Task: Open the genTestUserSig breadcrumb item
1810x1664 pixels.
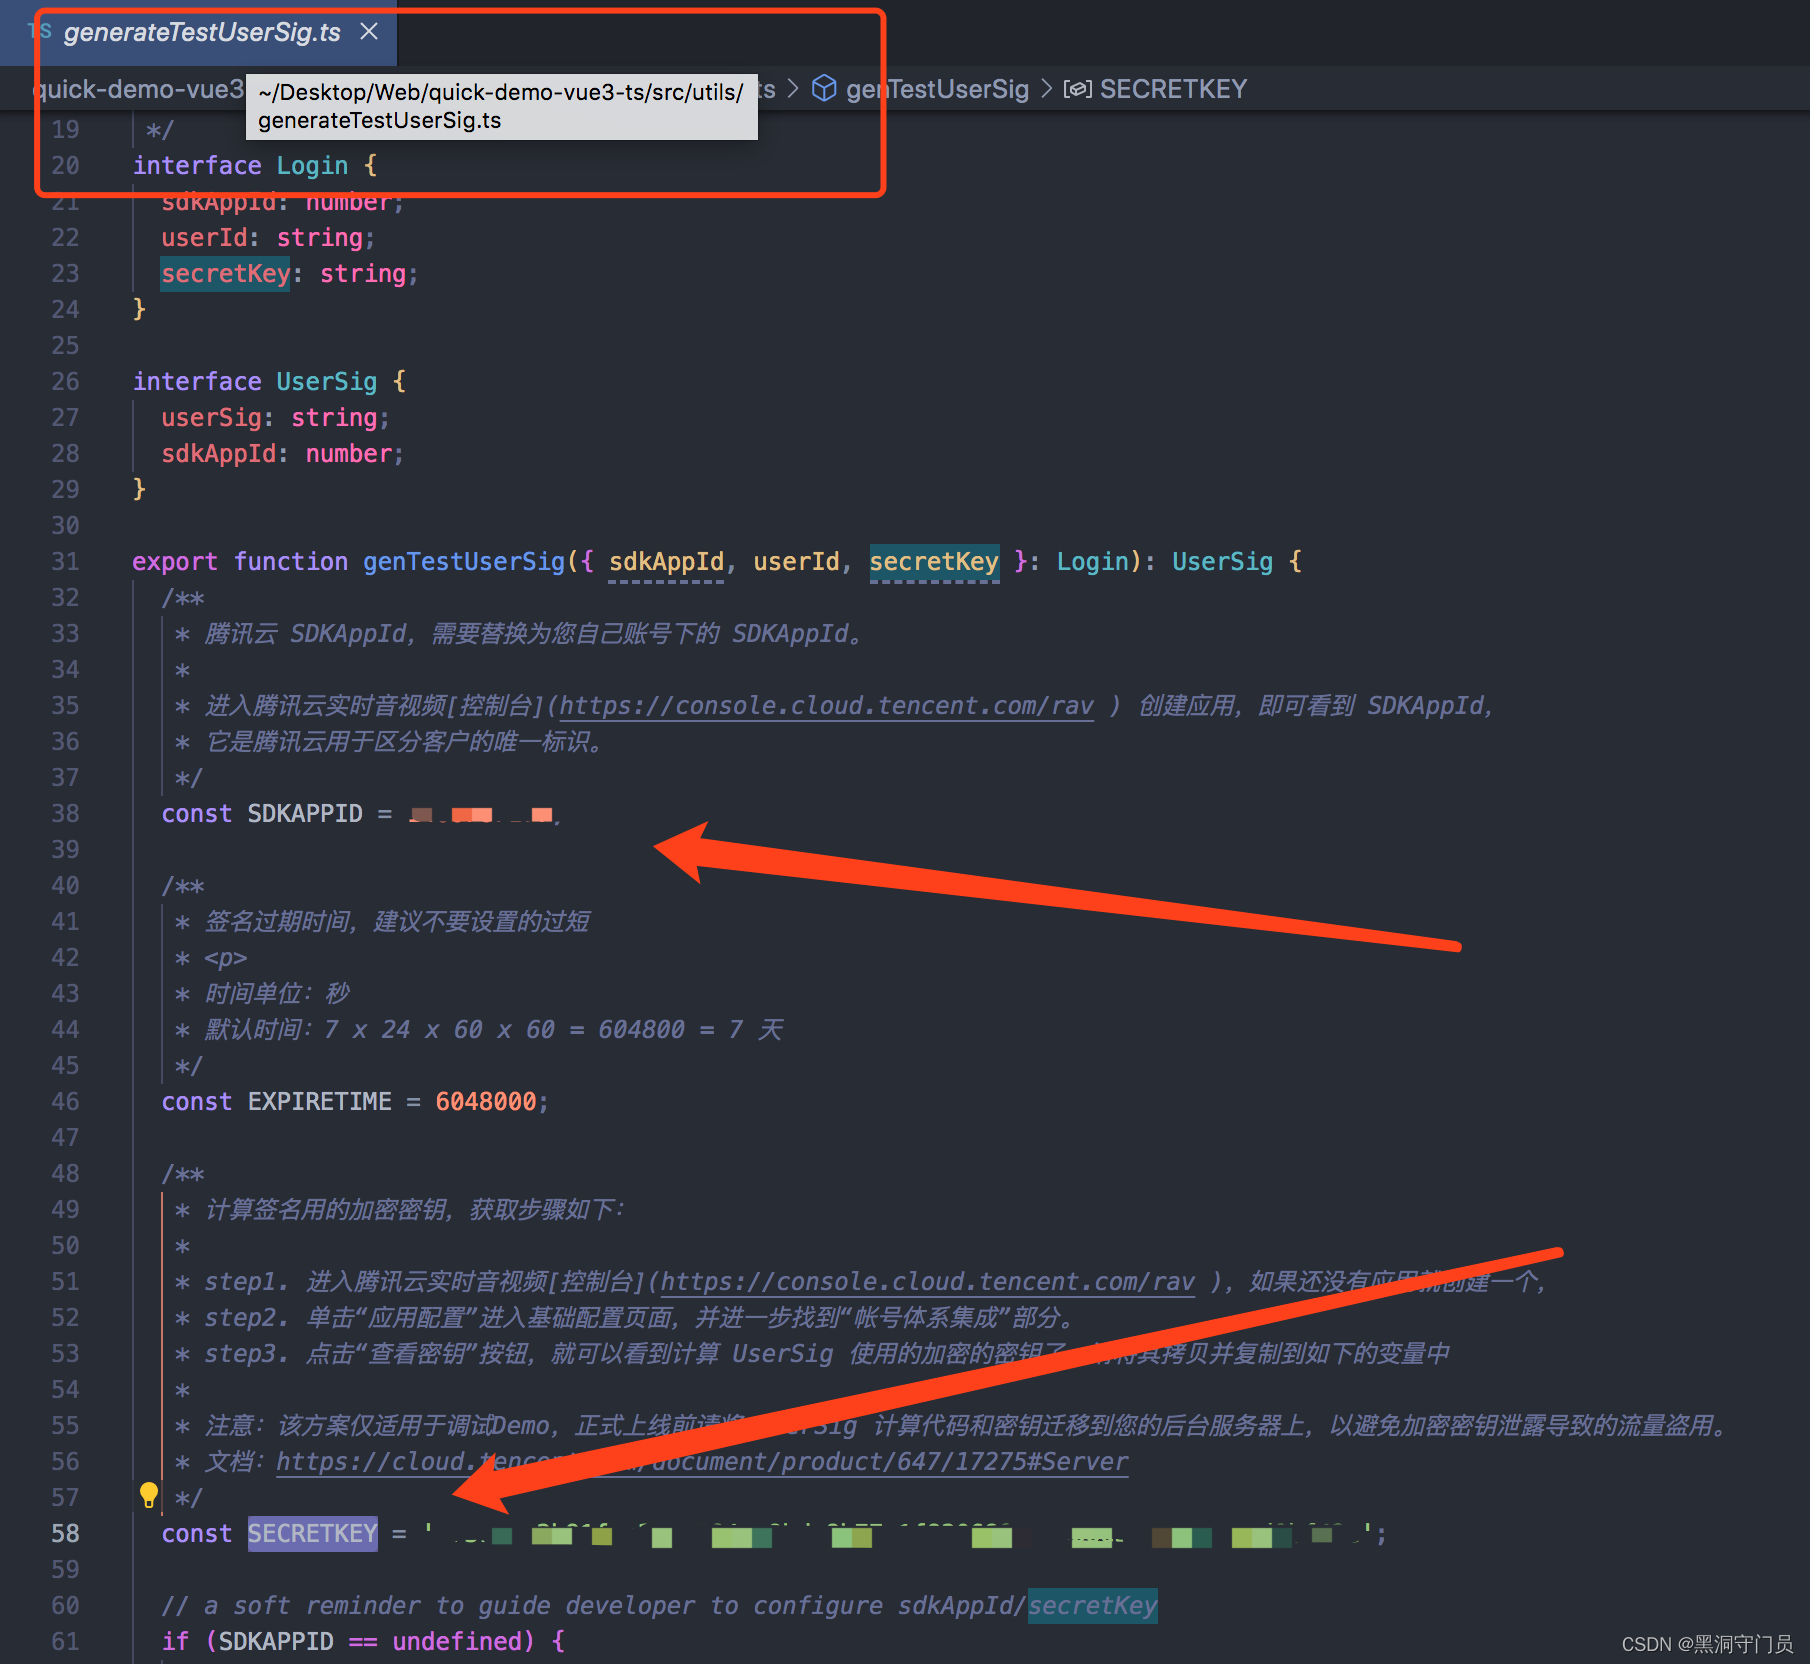Action: point(937,90)
